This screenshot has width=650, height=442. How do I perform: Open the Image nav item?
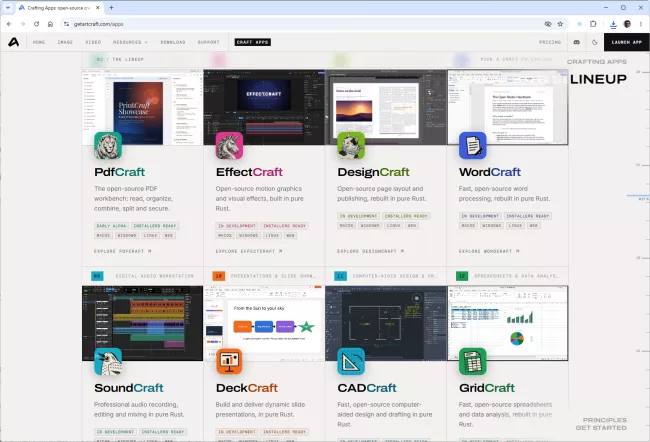(65, 42)
